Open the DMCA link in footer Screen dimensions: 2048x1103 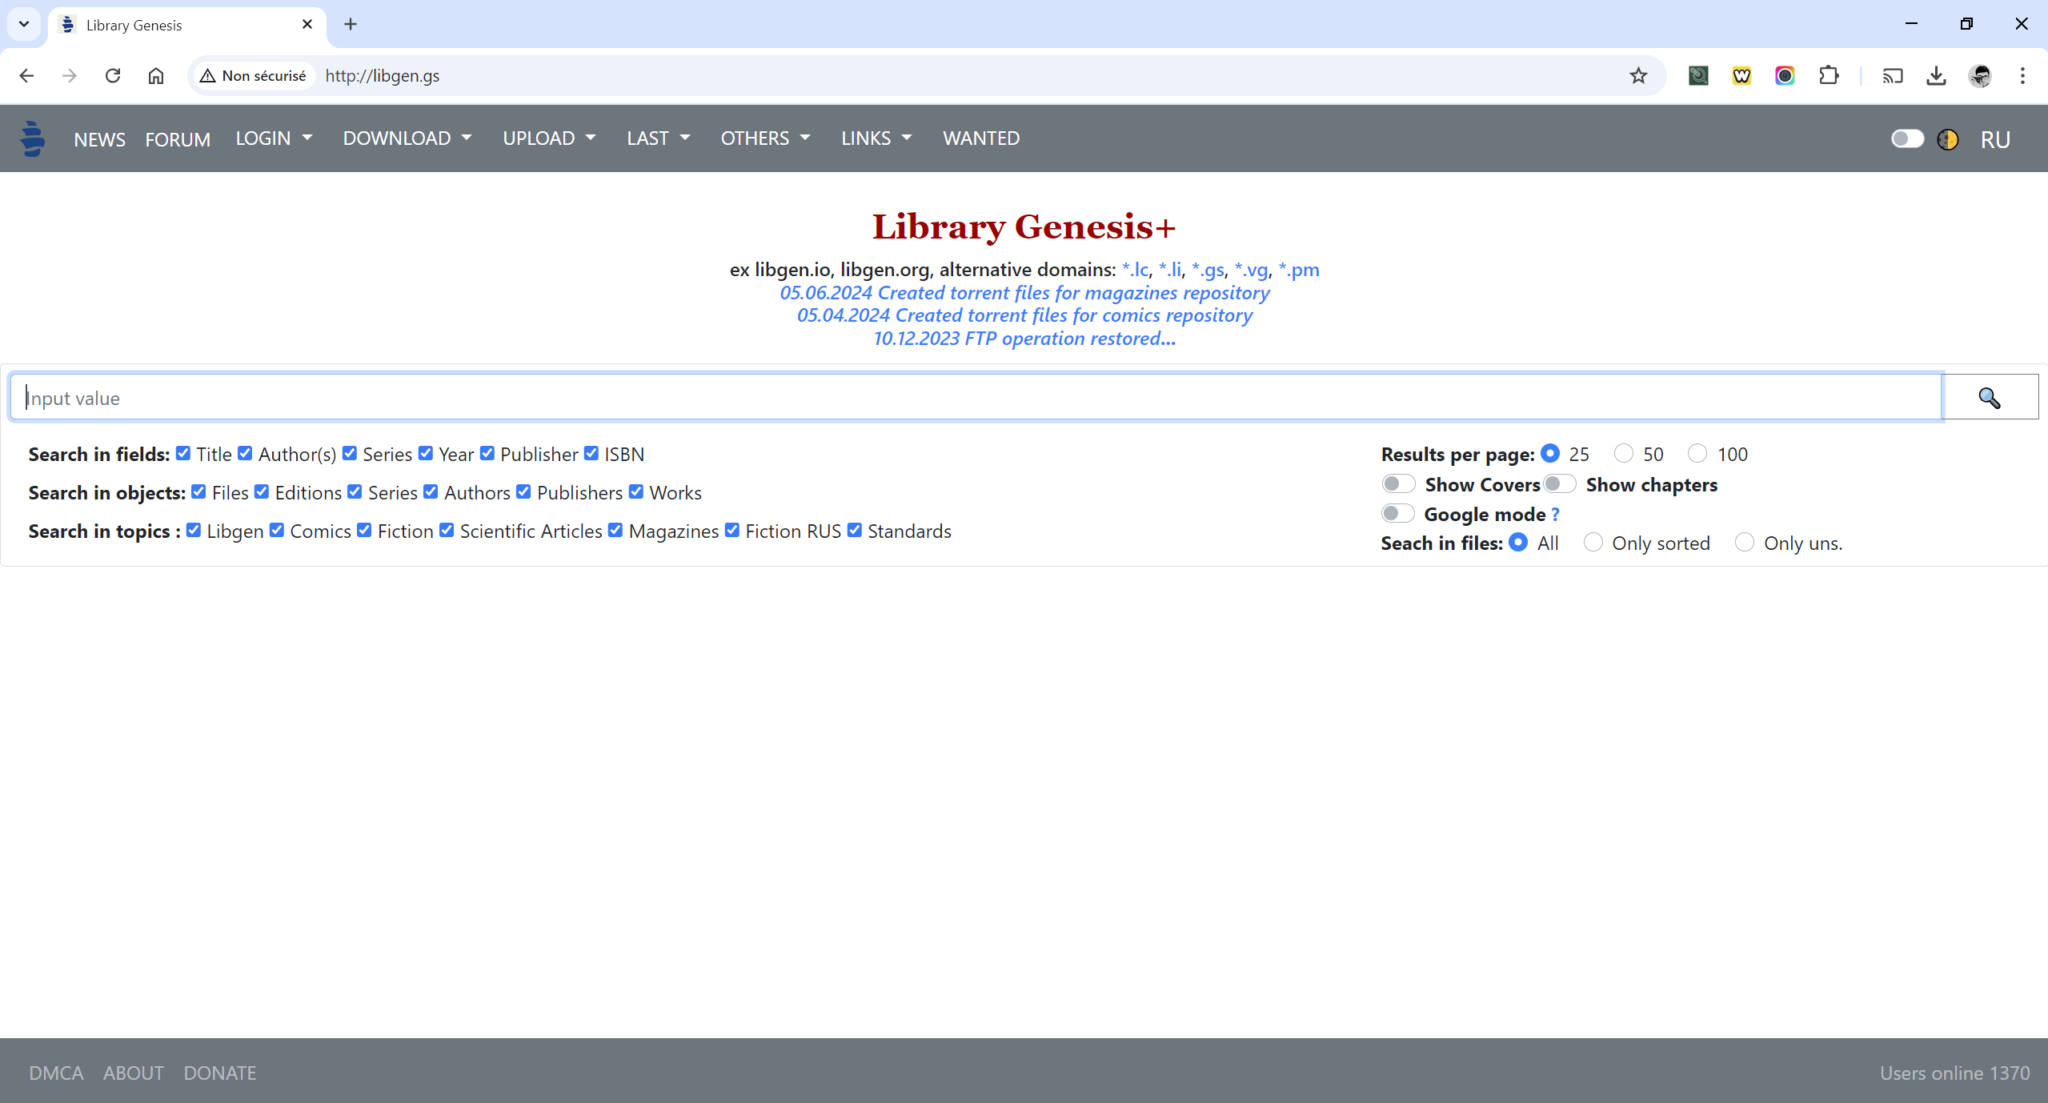pyautogui.click(x=56, y=1072)
